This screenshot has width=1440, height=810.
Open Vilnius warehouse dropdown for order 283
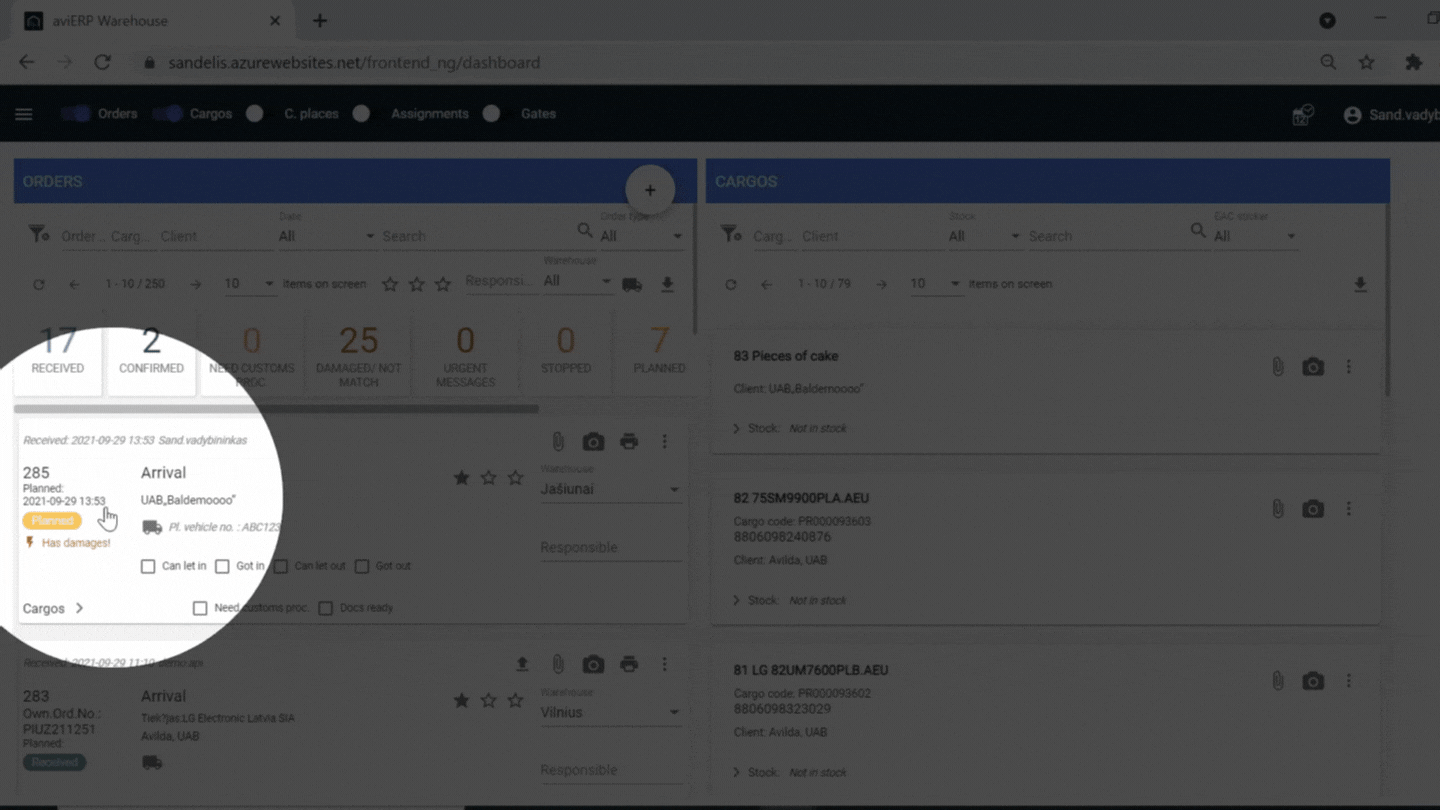coord(610,712)
